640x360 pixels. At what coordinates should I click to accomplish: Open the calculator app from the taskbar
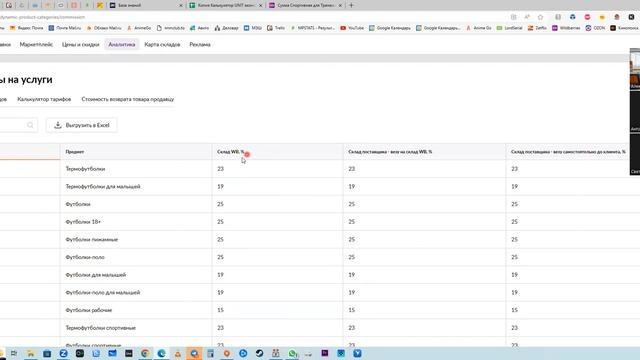(x=210, y=353)
